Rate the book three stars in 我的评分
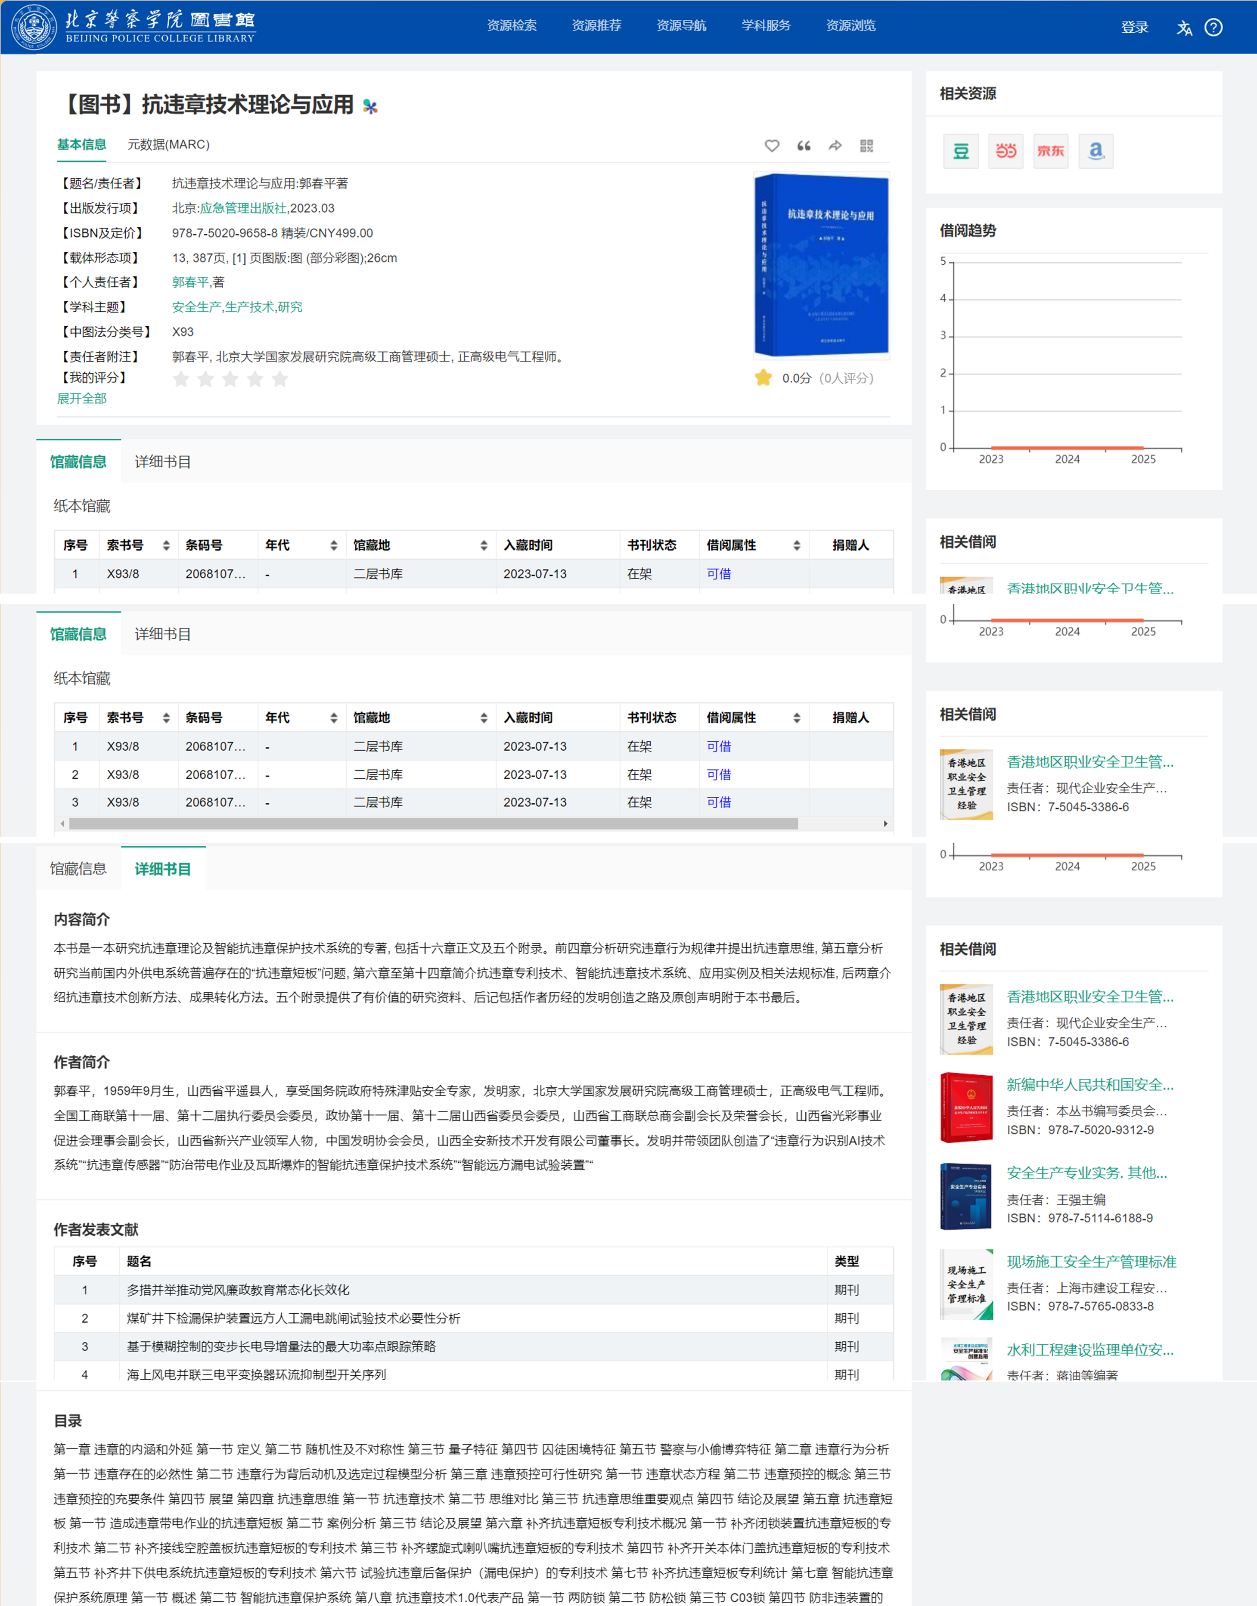The height and width of the screenshot is (1606, 1257). [230, 379]
